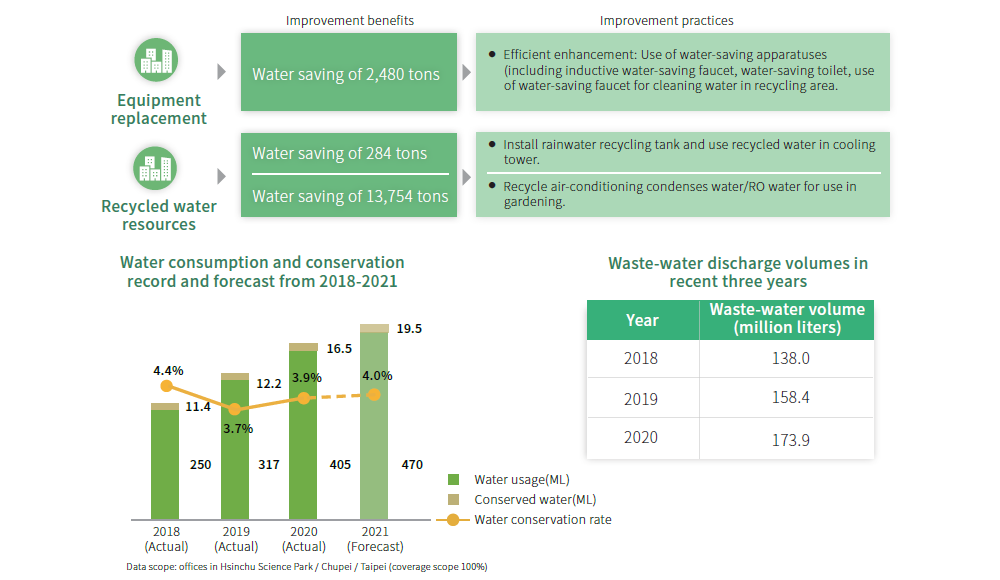Click the green Water usage legend swatch

point(453,480)
